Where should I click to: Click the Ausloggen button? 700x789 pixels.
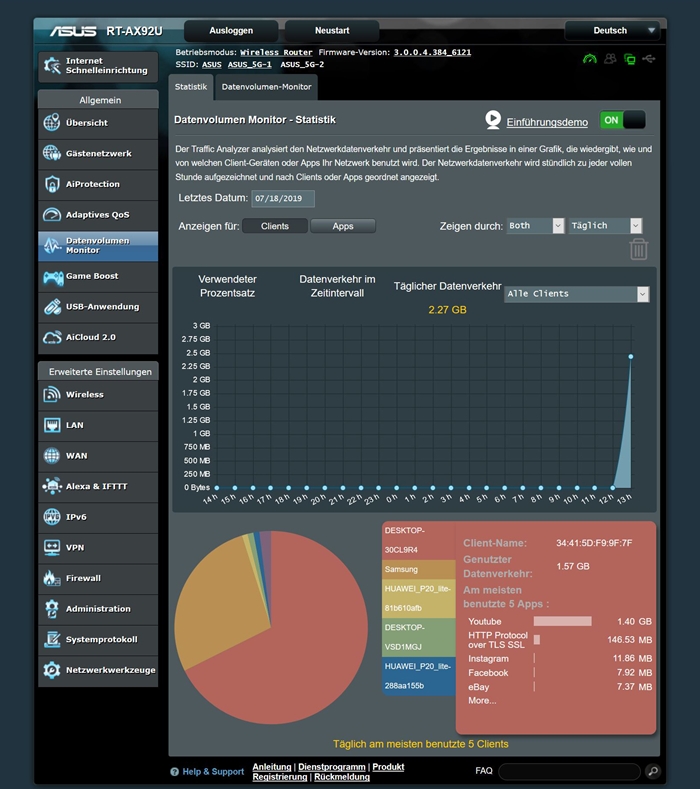231,31
